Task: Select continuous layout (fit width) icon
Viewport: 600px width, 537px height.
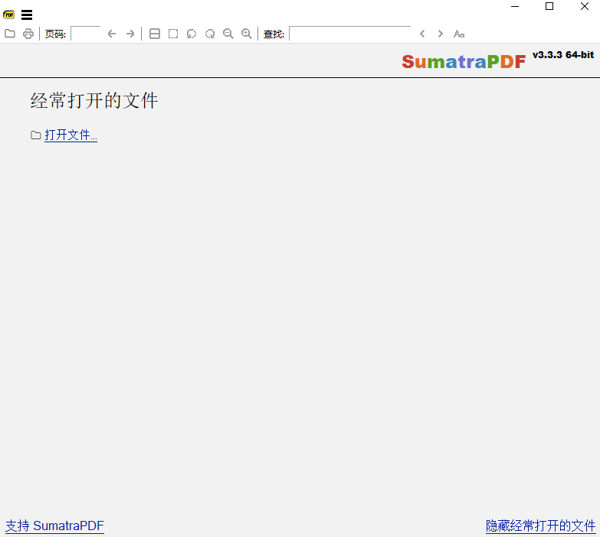Action: pos(155,34)
